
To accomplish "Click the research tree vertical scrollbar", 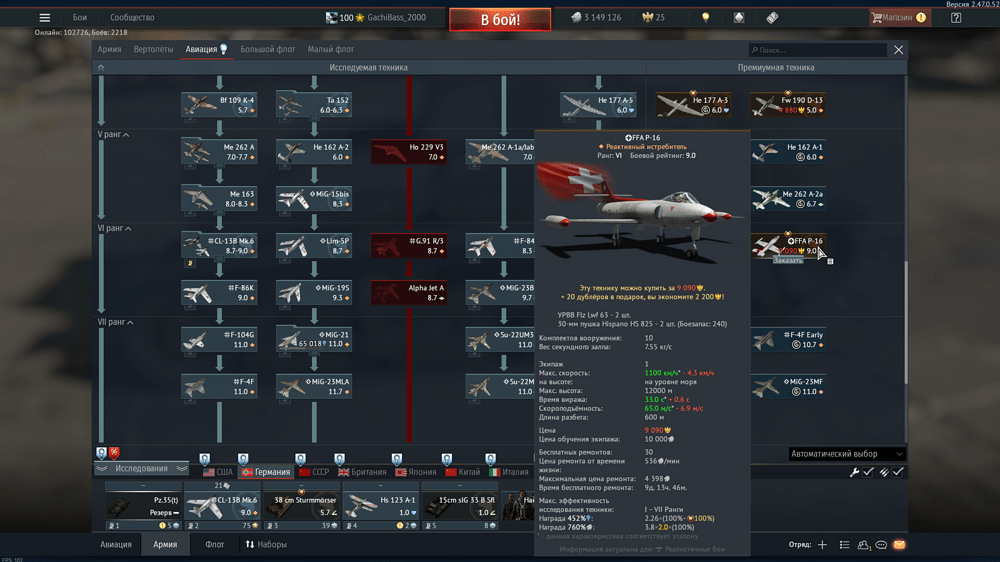I will (x=905, y=323).
